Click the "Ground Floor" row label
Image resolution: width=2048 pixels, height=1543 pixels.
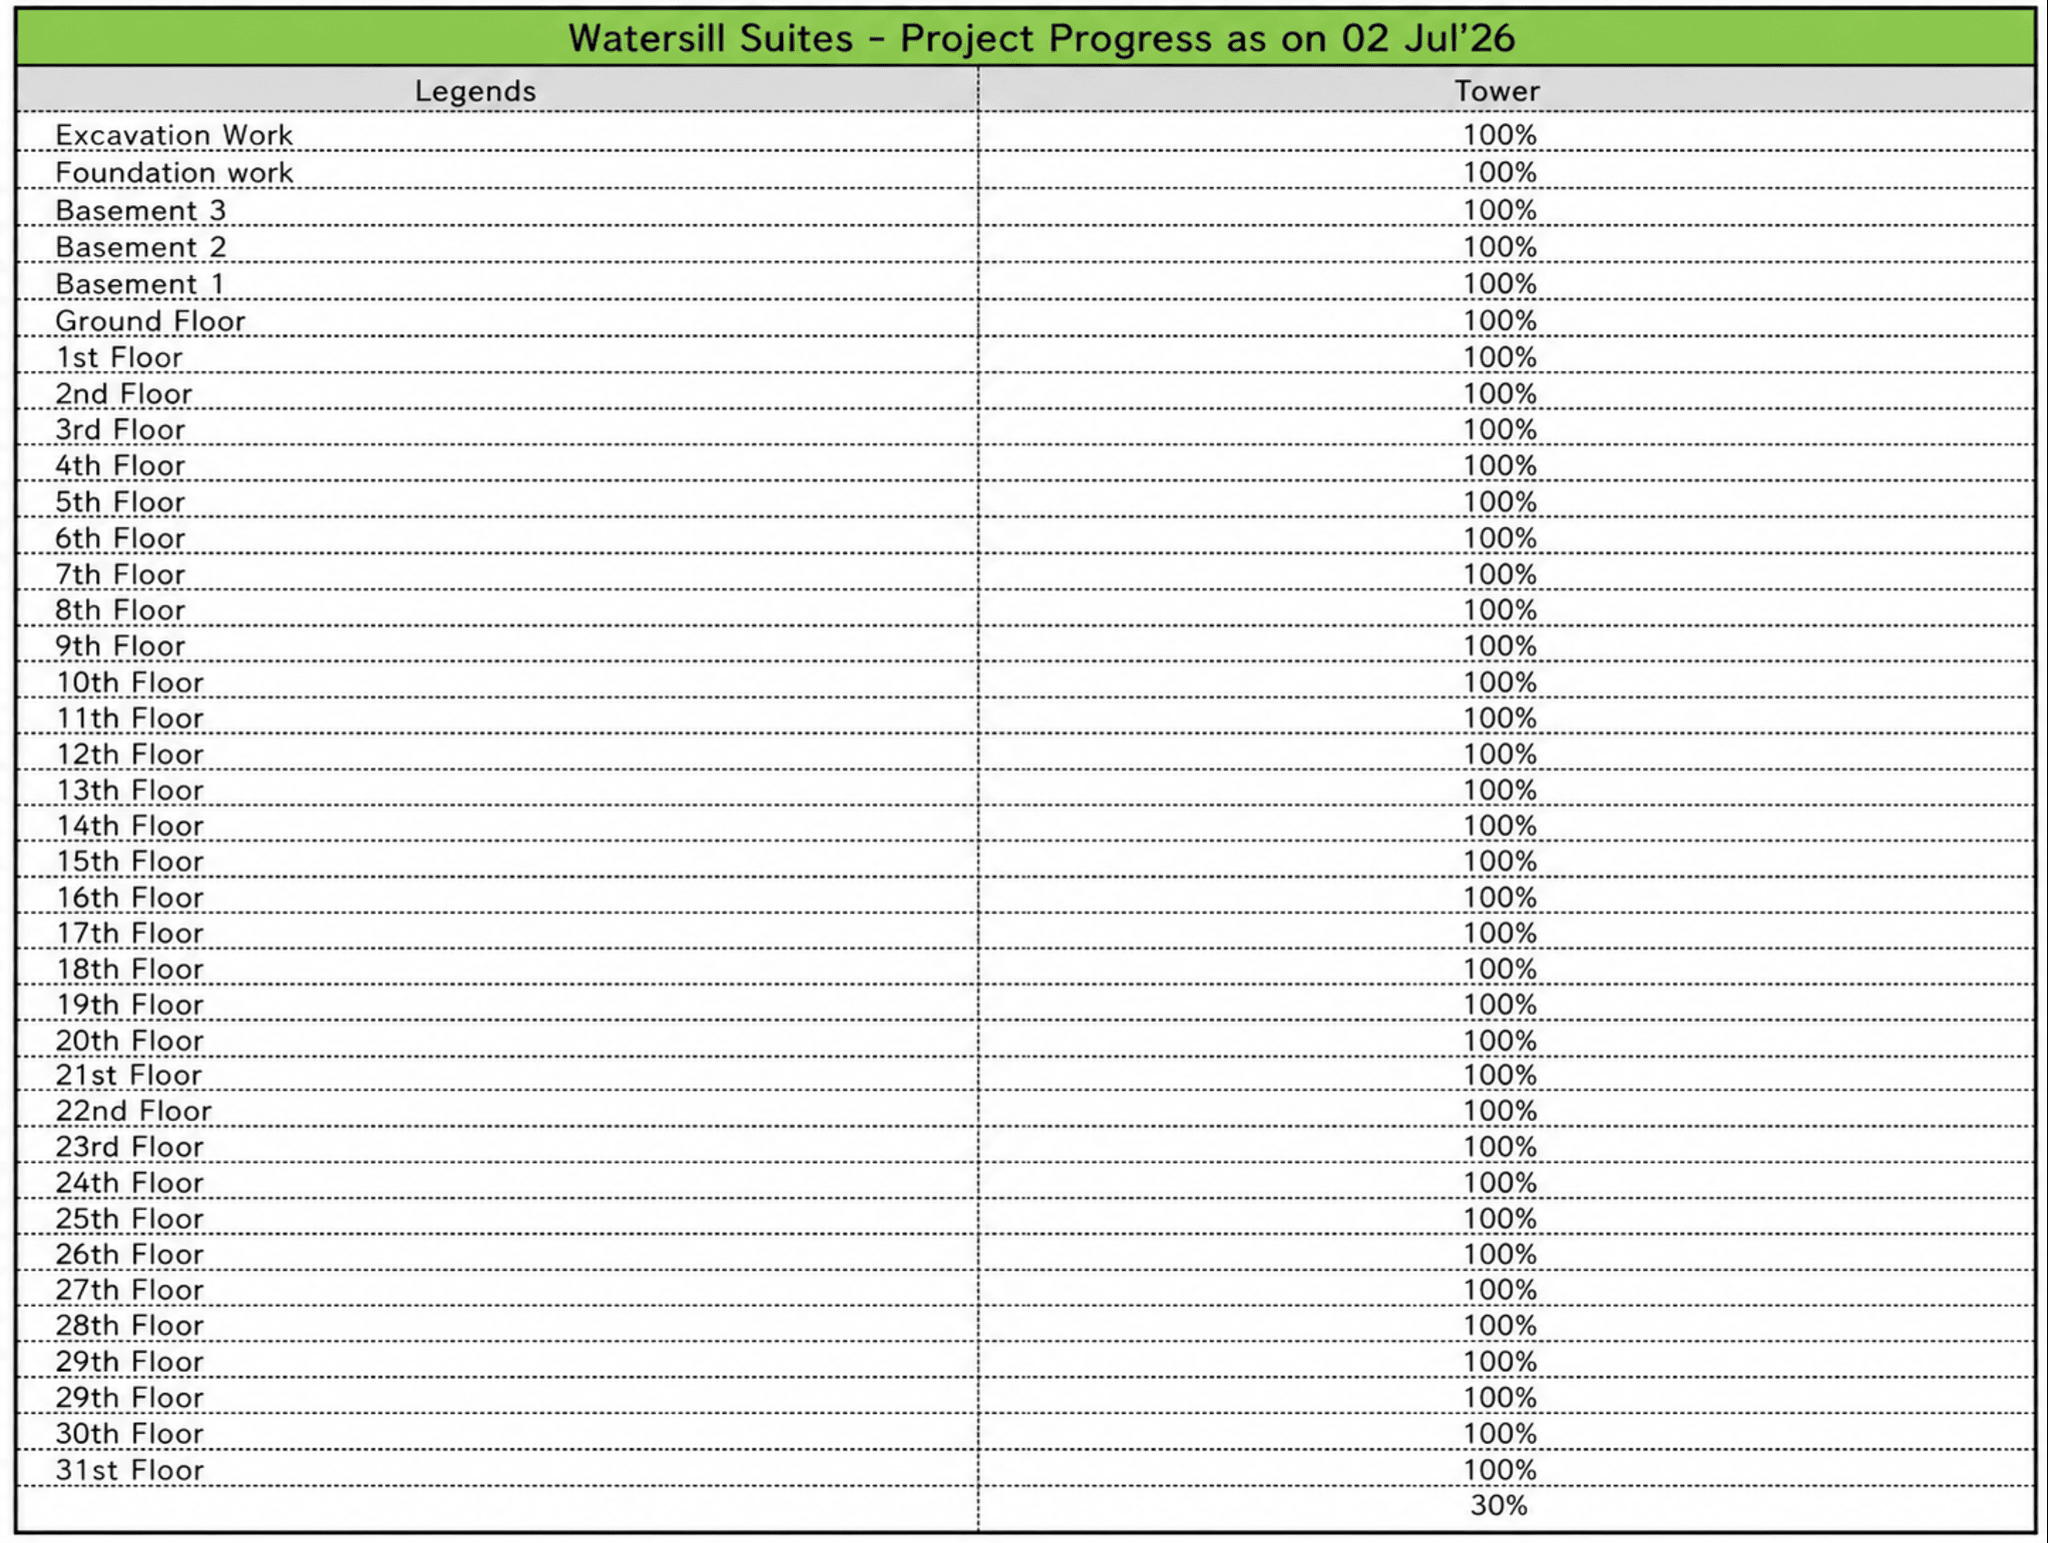click(x=150, y=321)
